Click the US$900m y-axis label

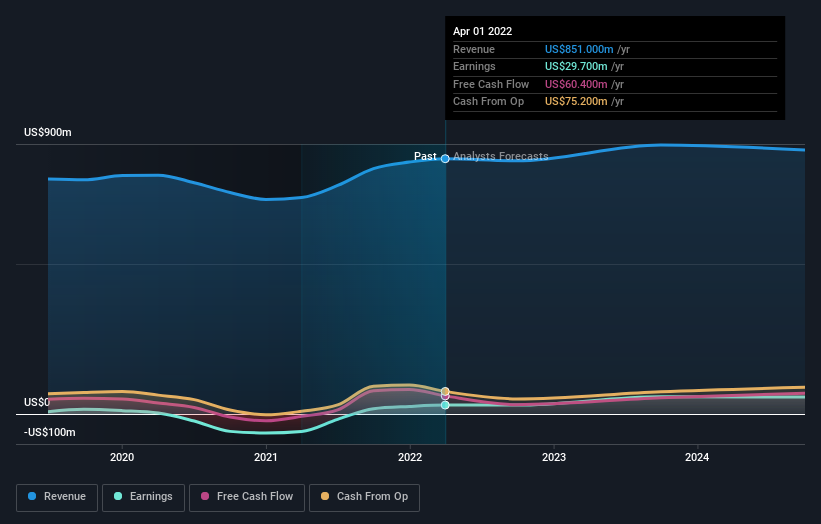coord(48,132)
